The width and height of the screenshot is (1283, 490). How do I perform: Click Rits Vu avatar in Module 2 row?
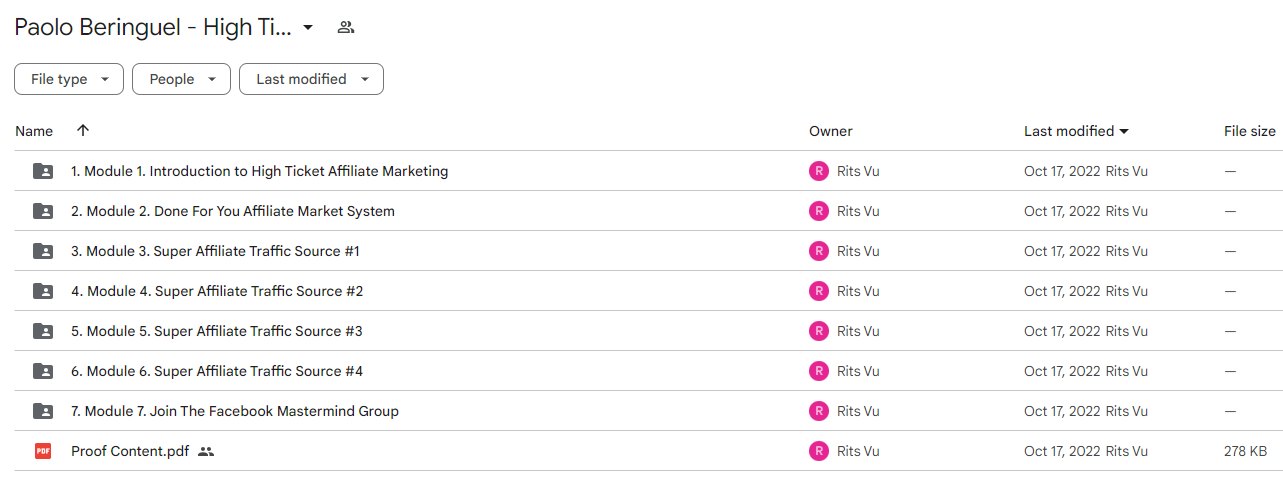tap(819, 211)
